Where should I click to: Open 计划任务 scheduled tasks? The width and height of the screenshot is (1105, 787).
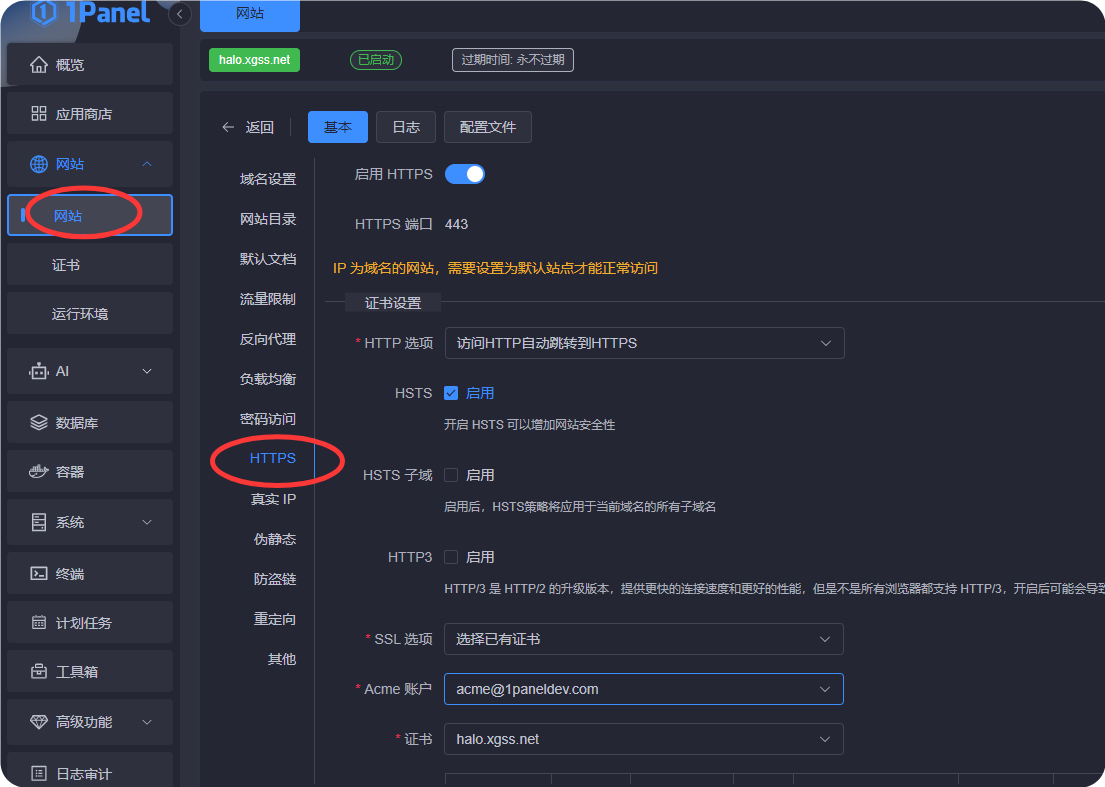tap(89, 621)
